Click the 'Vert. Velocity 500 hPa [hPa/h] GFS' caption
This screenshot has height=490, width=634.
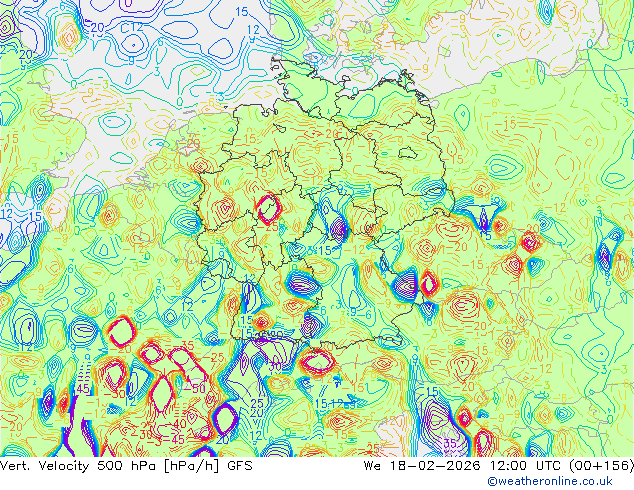click(x=126, y=466)
